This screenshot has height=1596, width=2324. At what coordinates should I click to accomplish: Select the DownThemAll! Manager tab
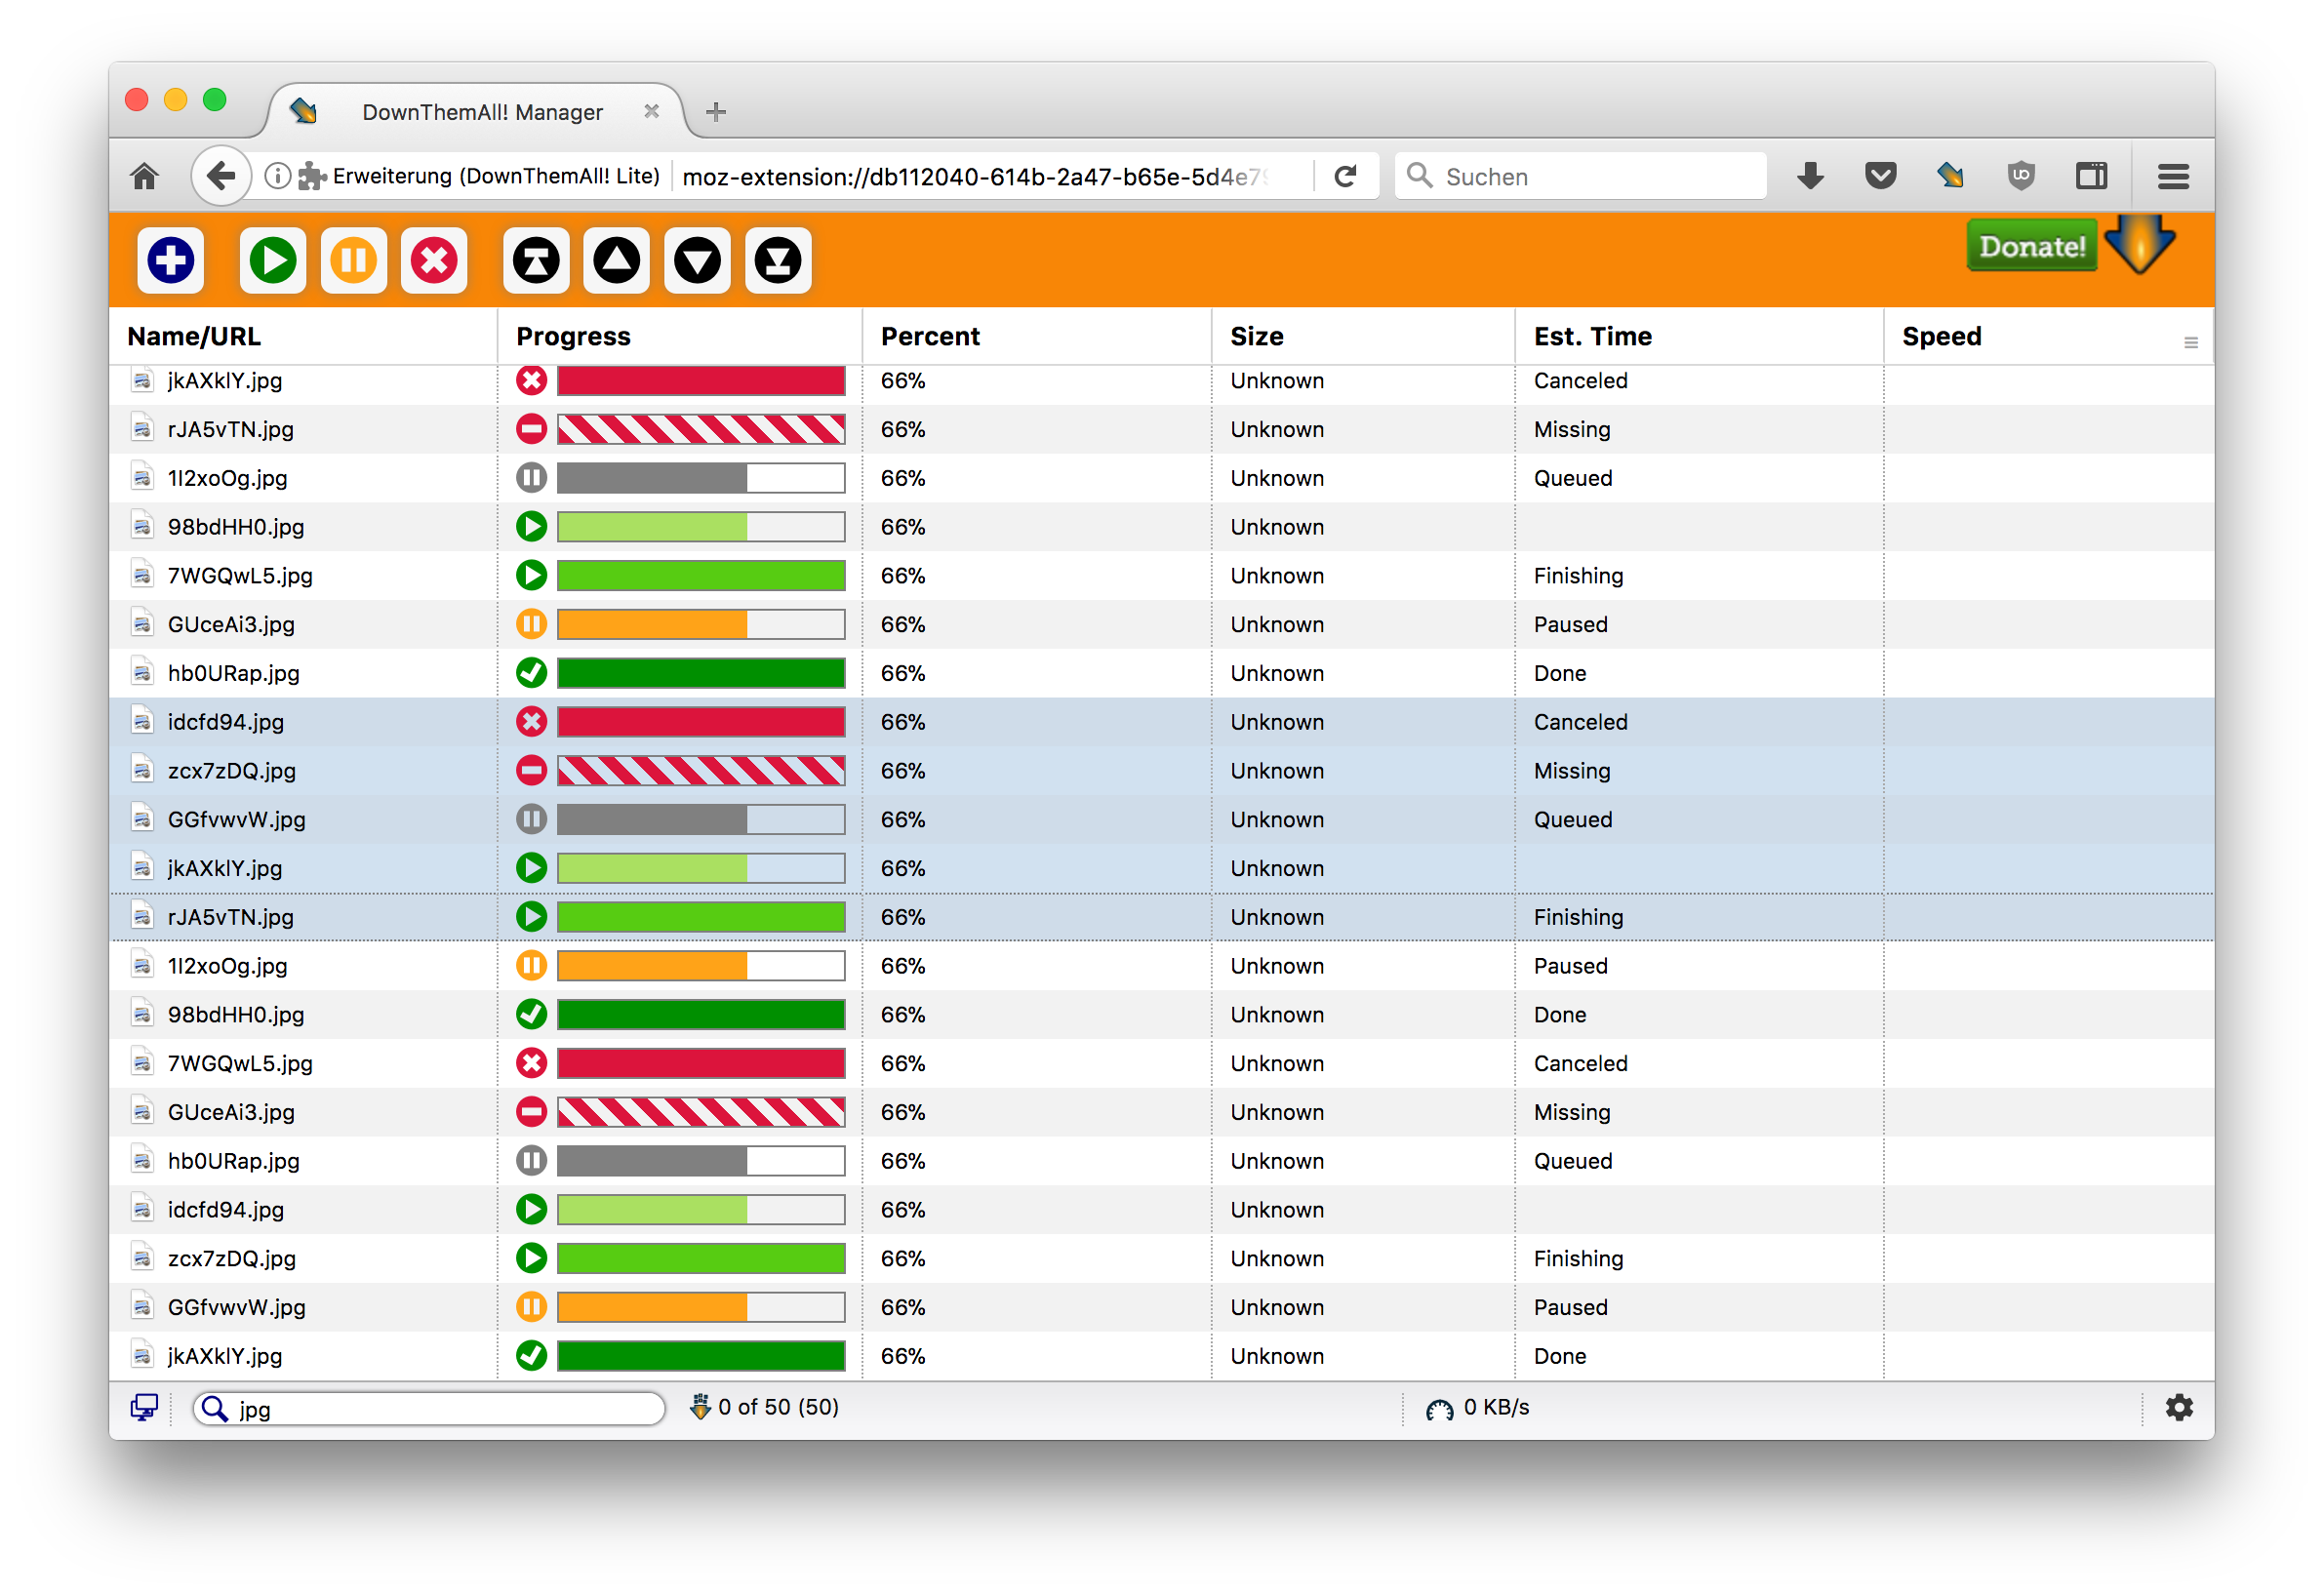coord(482,112)
